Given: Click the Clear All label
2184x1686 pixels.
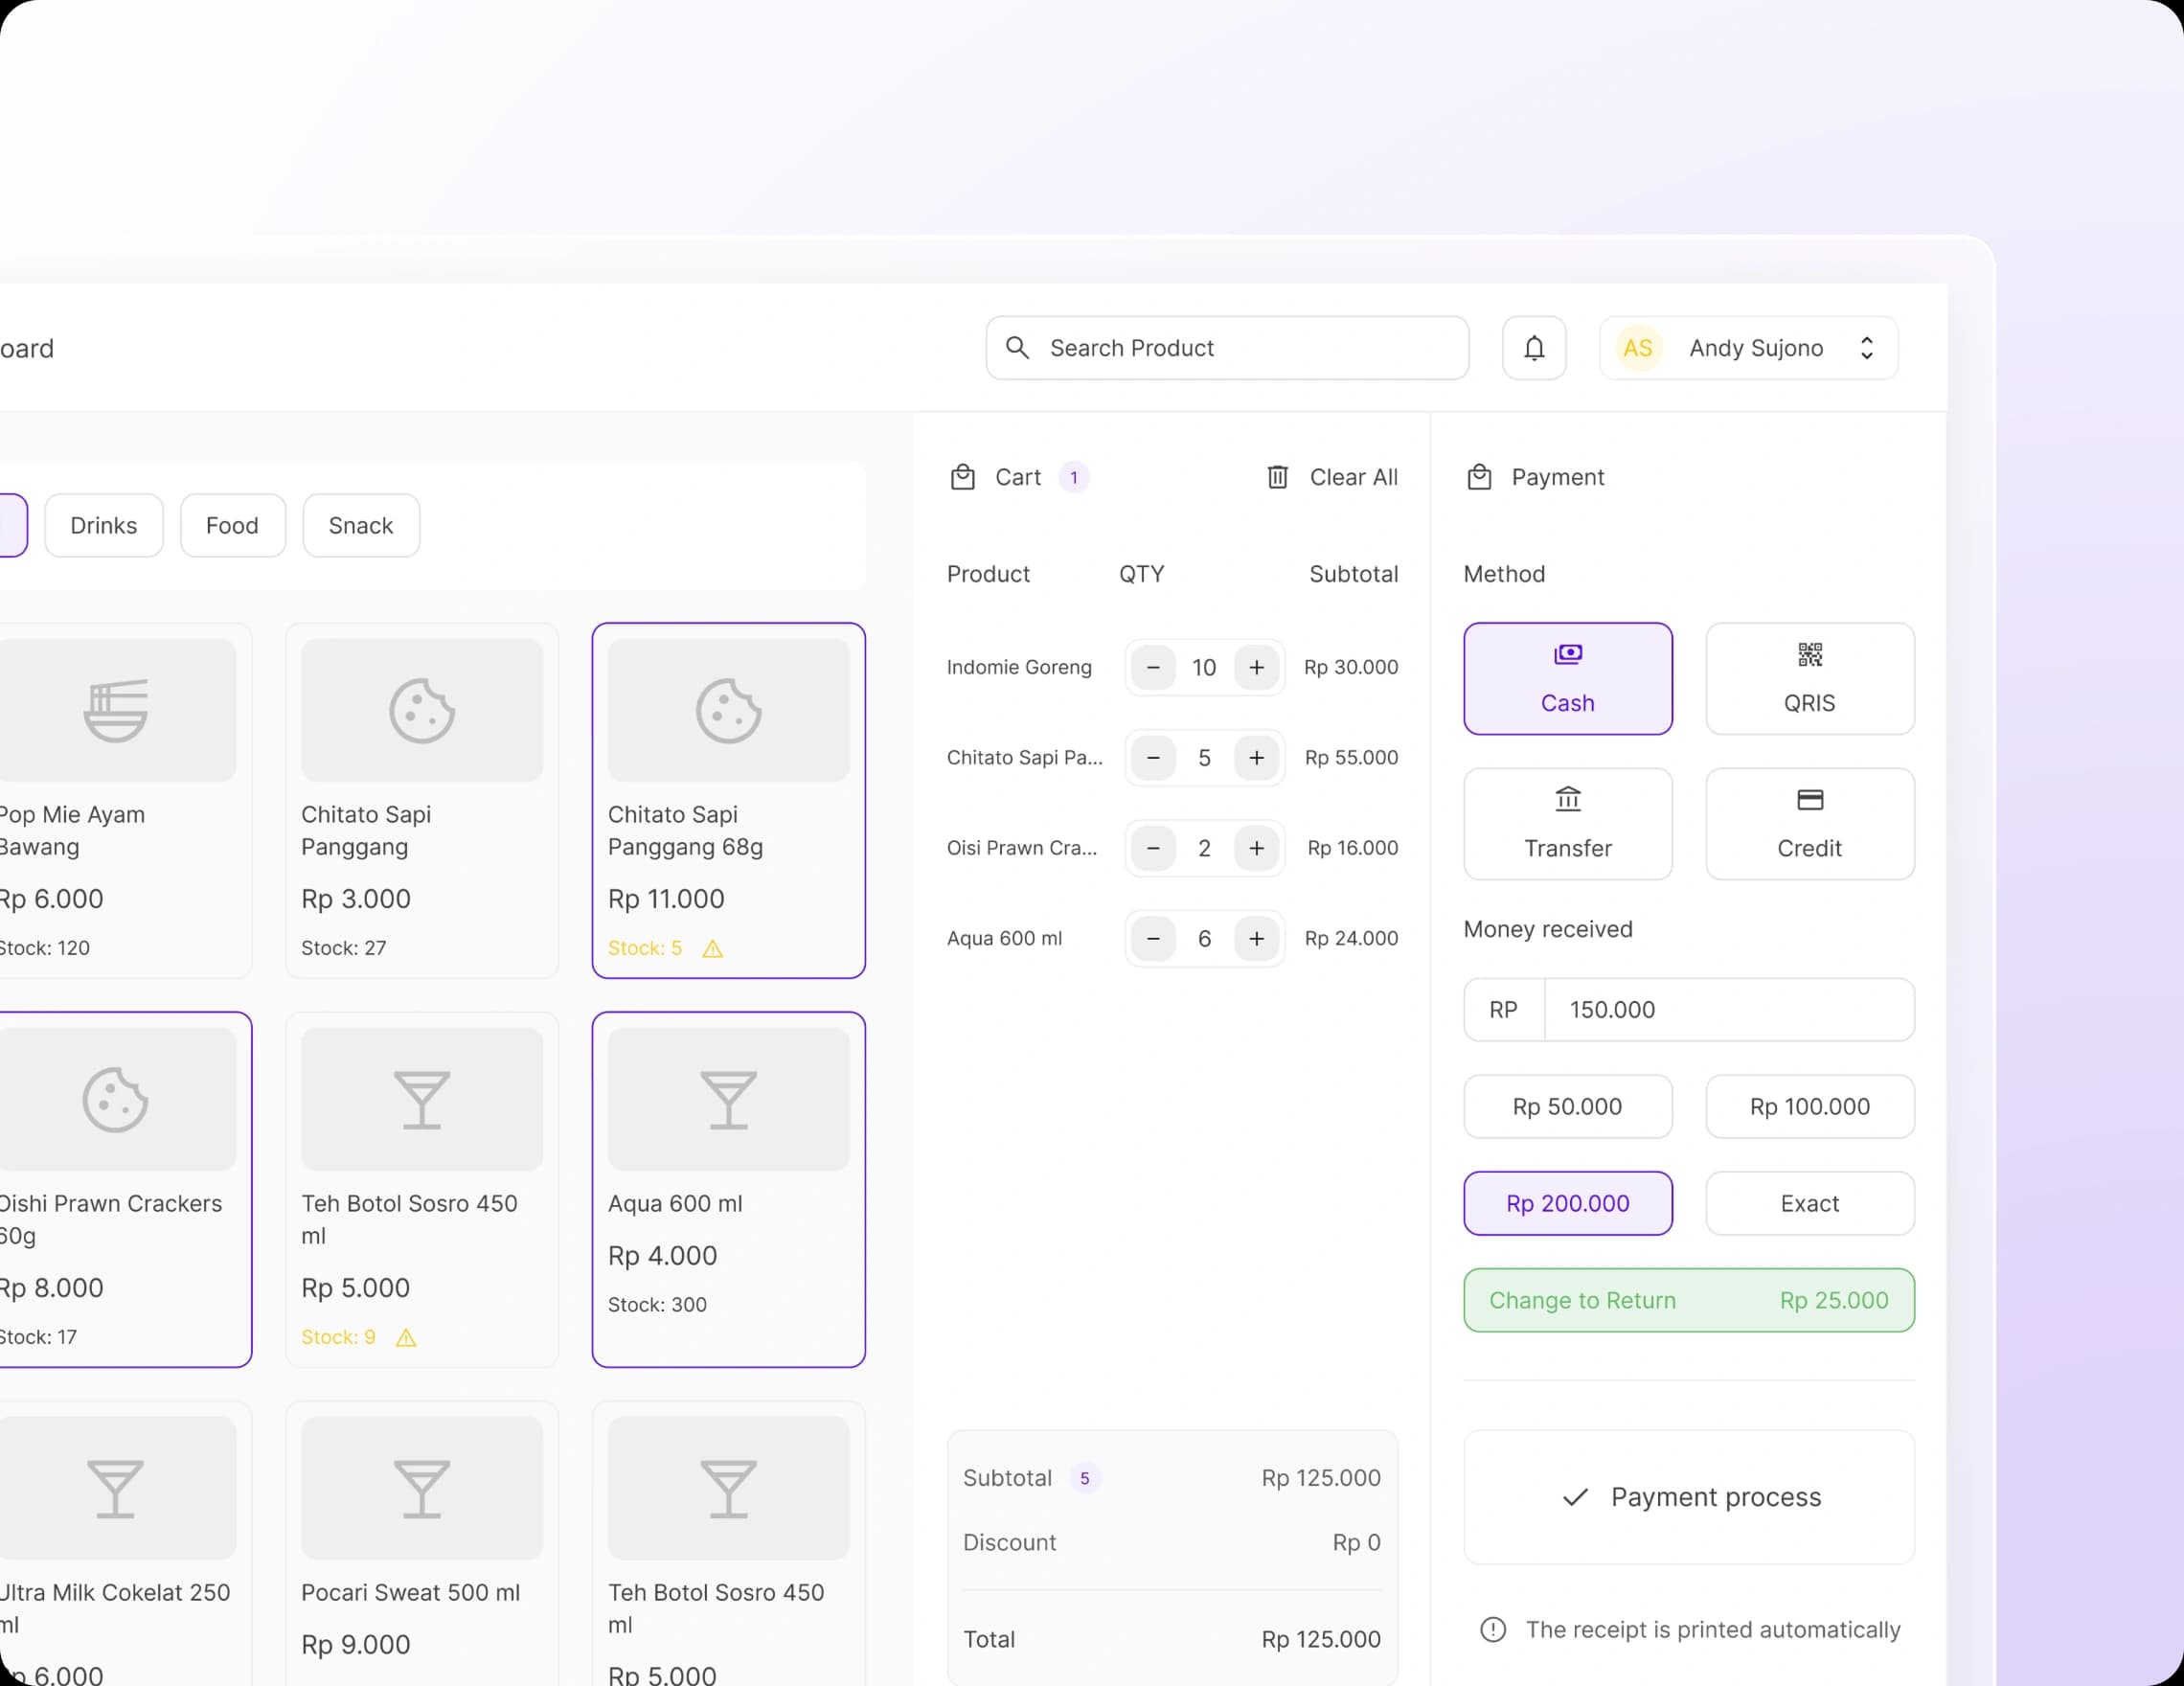Looking at the screenshot, I should click(1353, 477).
